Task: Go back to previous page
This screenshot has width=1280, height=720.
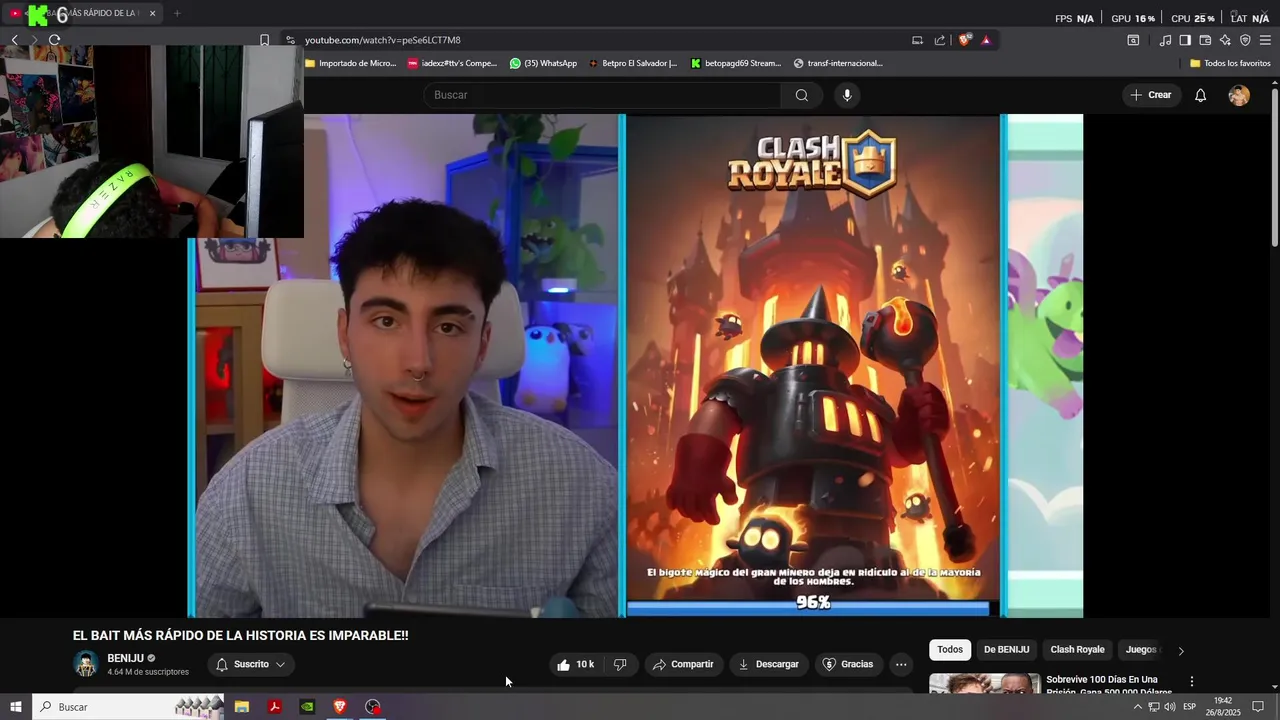Action: click(14, 40)
